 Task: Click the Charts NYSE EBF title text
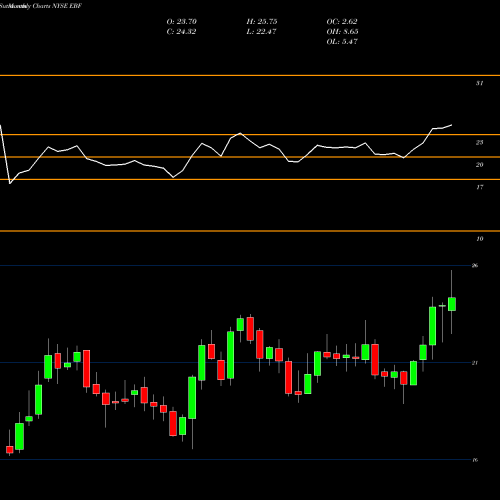pos(57,6)
